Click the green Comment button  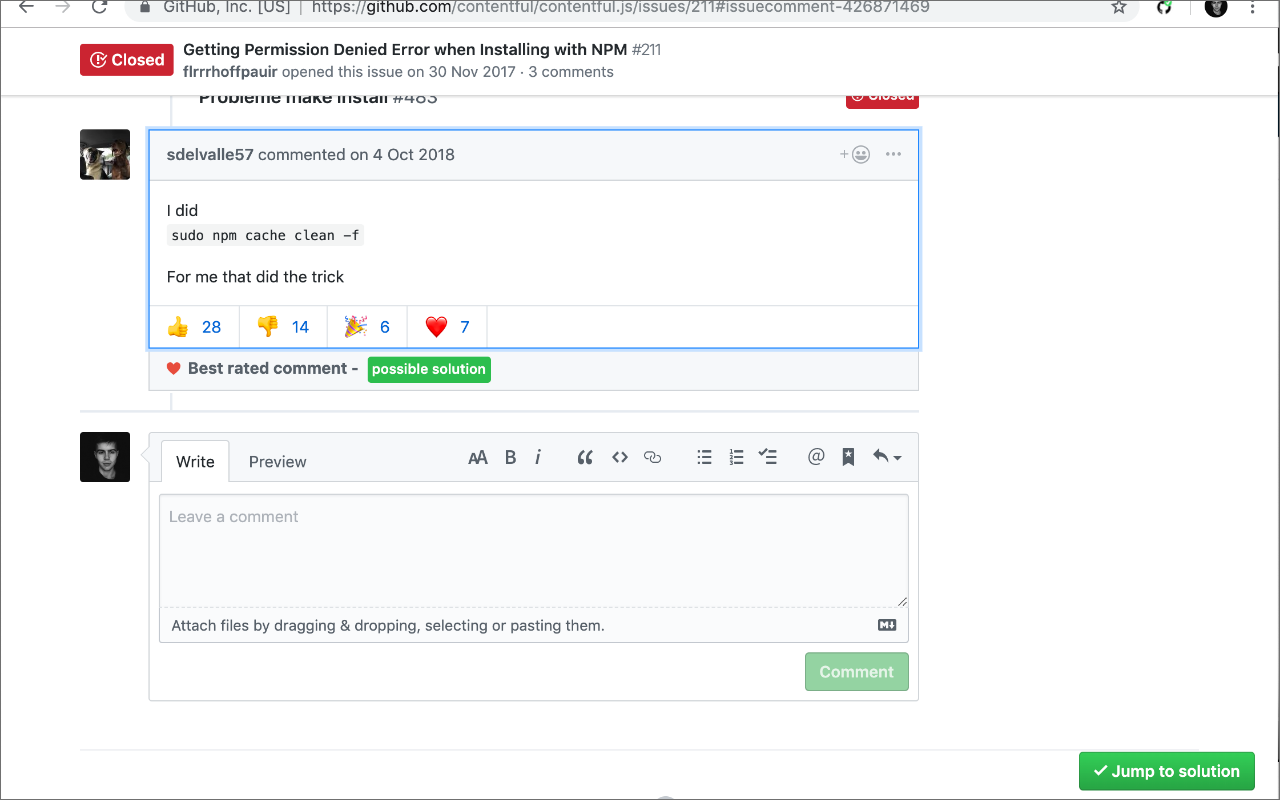tap(857, 672)
